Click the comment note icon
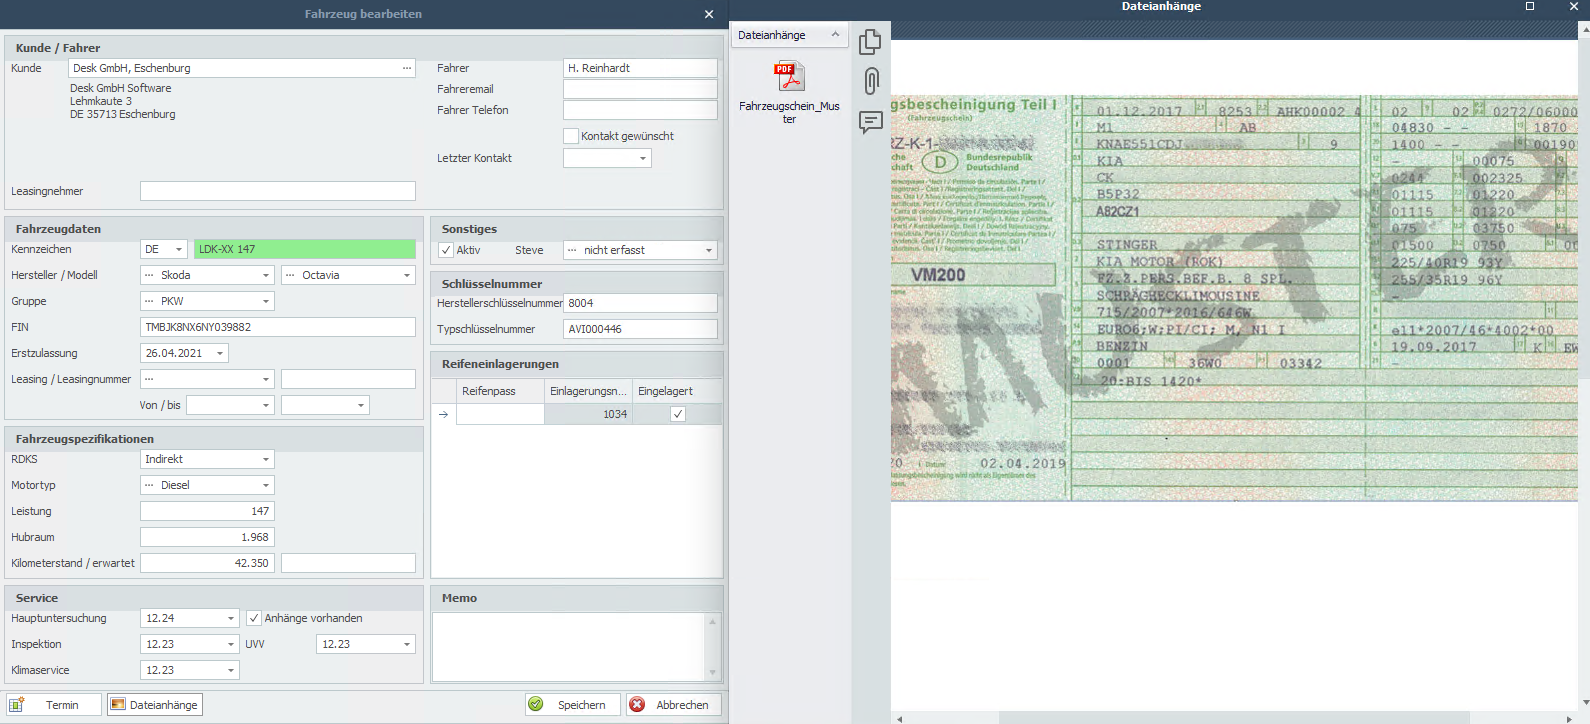This screenshot has height=724, width=1590. click(x=871, y=122)
